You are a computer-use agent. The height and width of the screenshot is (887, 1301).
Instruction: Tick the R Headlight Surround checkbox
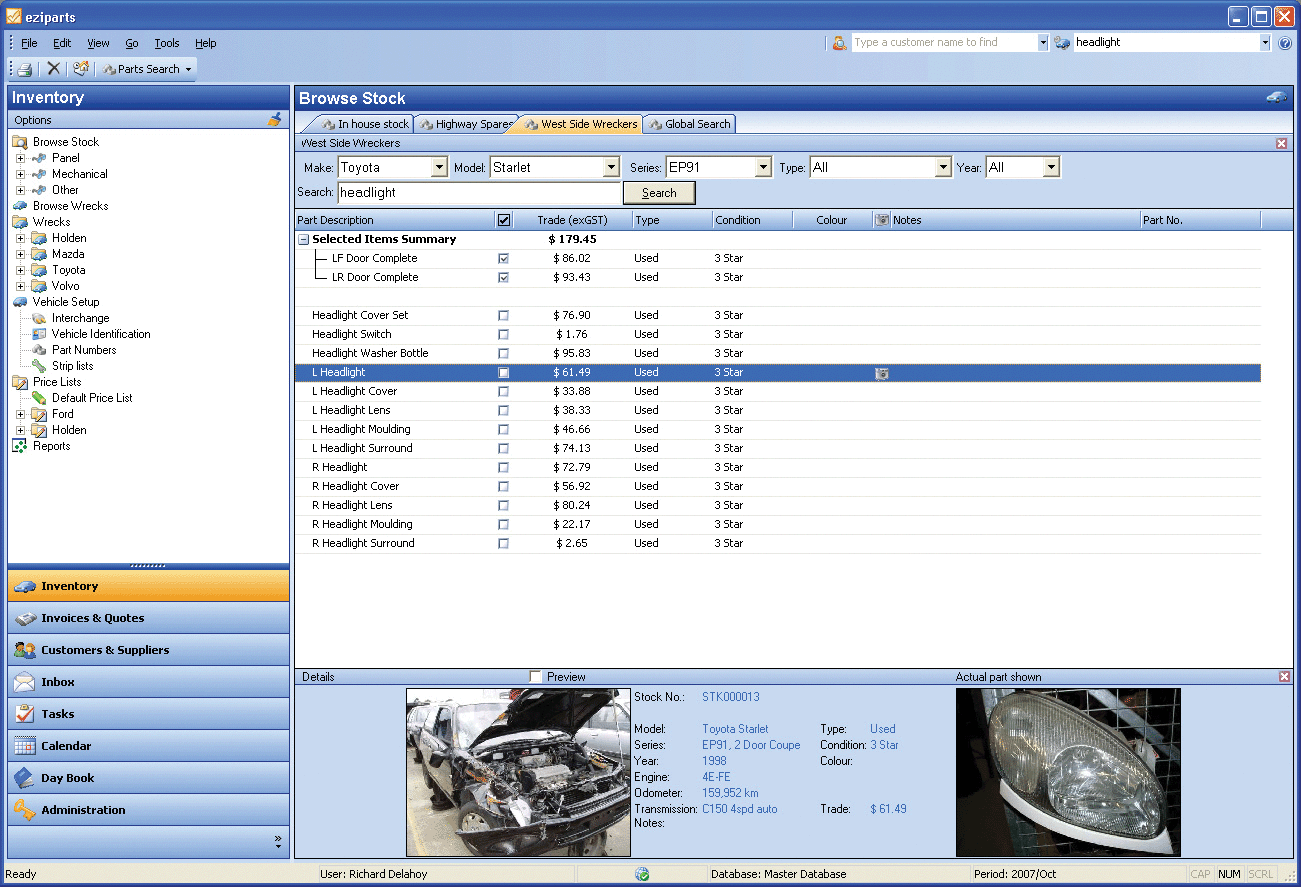503,544
